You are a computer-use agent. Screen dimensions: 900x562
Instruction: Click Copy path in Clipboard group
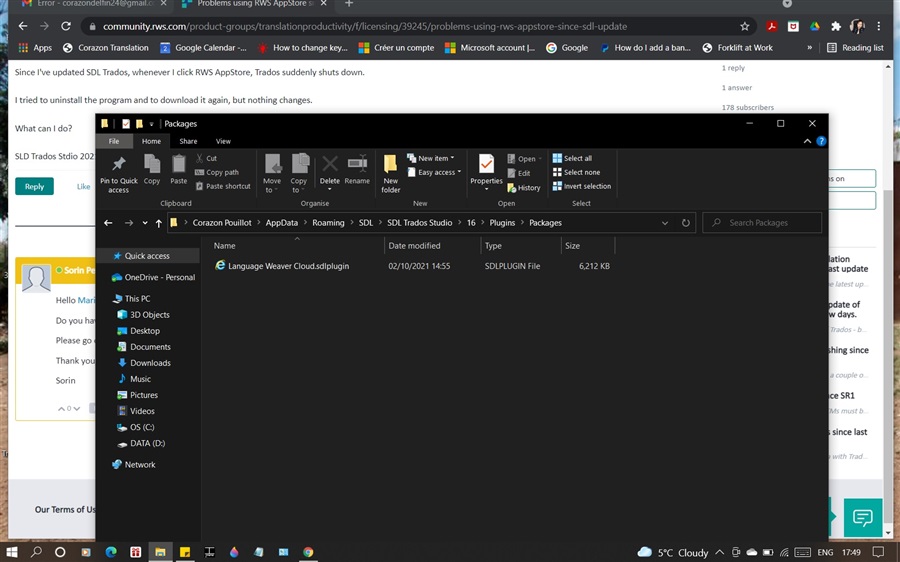217,172
